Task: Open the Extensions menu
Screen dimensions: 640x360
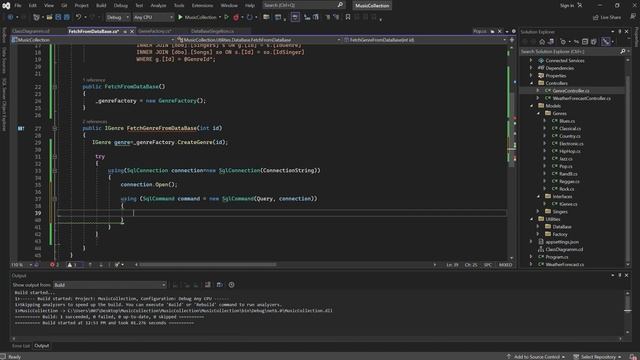Action: pos(202,5)
